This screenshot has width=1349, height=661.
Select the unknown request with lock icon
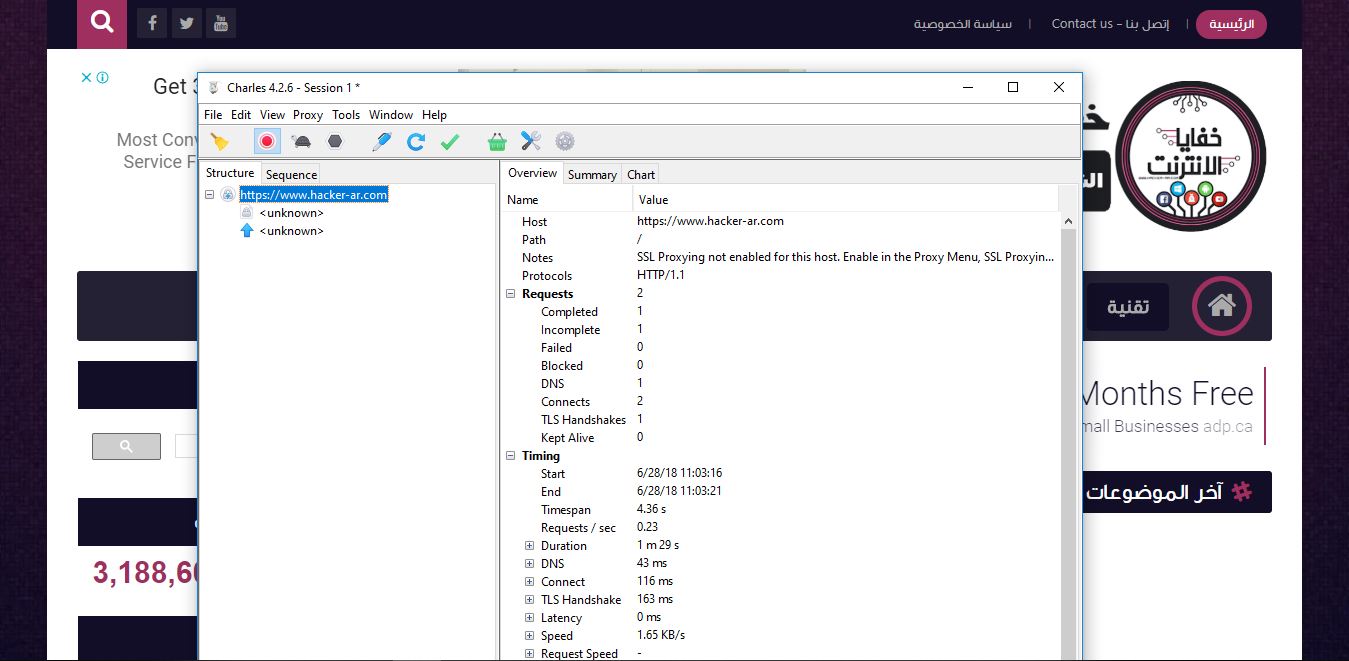click(x=291, y=213)
